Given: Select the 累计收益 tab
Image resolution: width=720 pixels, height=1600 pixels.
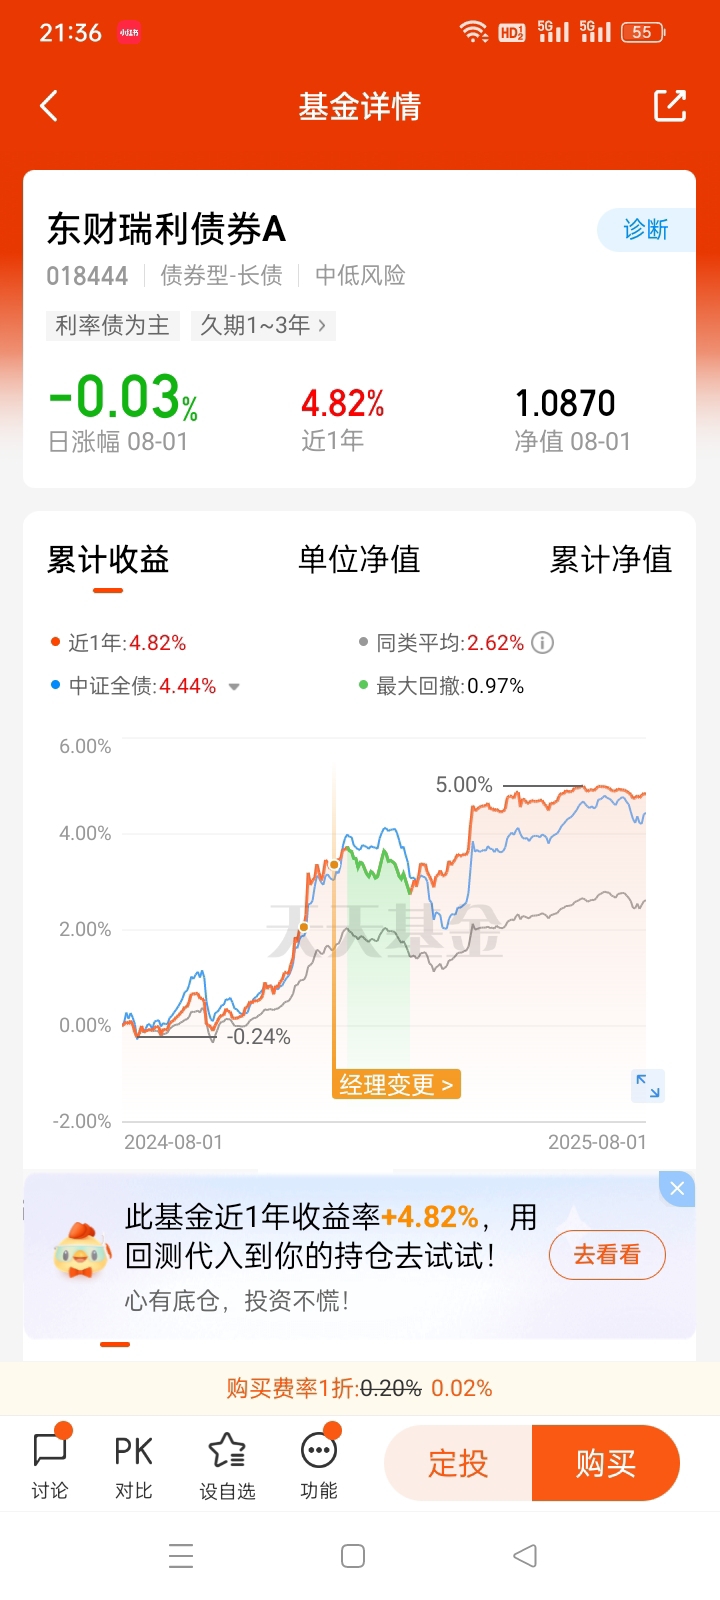Looking at the screenshot, I should coord(108,560).
